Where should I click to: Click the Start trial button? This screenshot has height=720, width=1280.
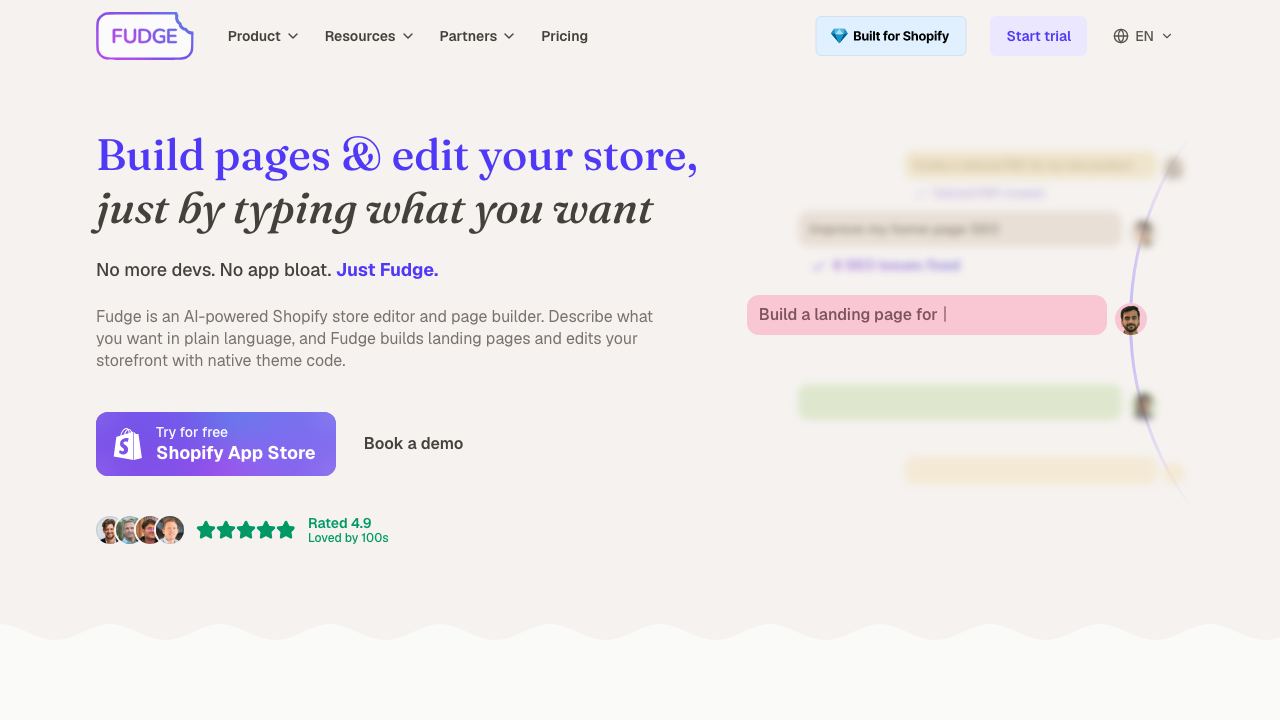click(x=1038, y=36)
